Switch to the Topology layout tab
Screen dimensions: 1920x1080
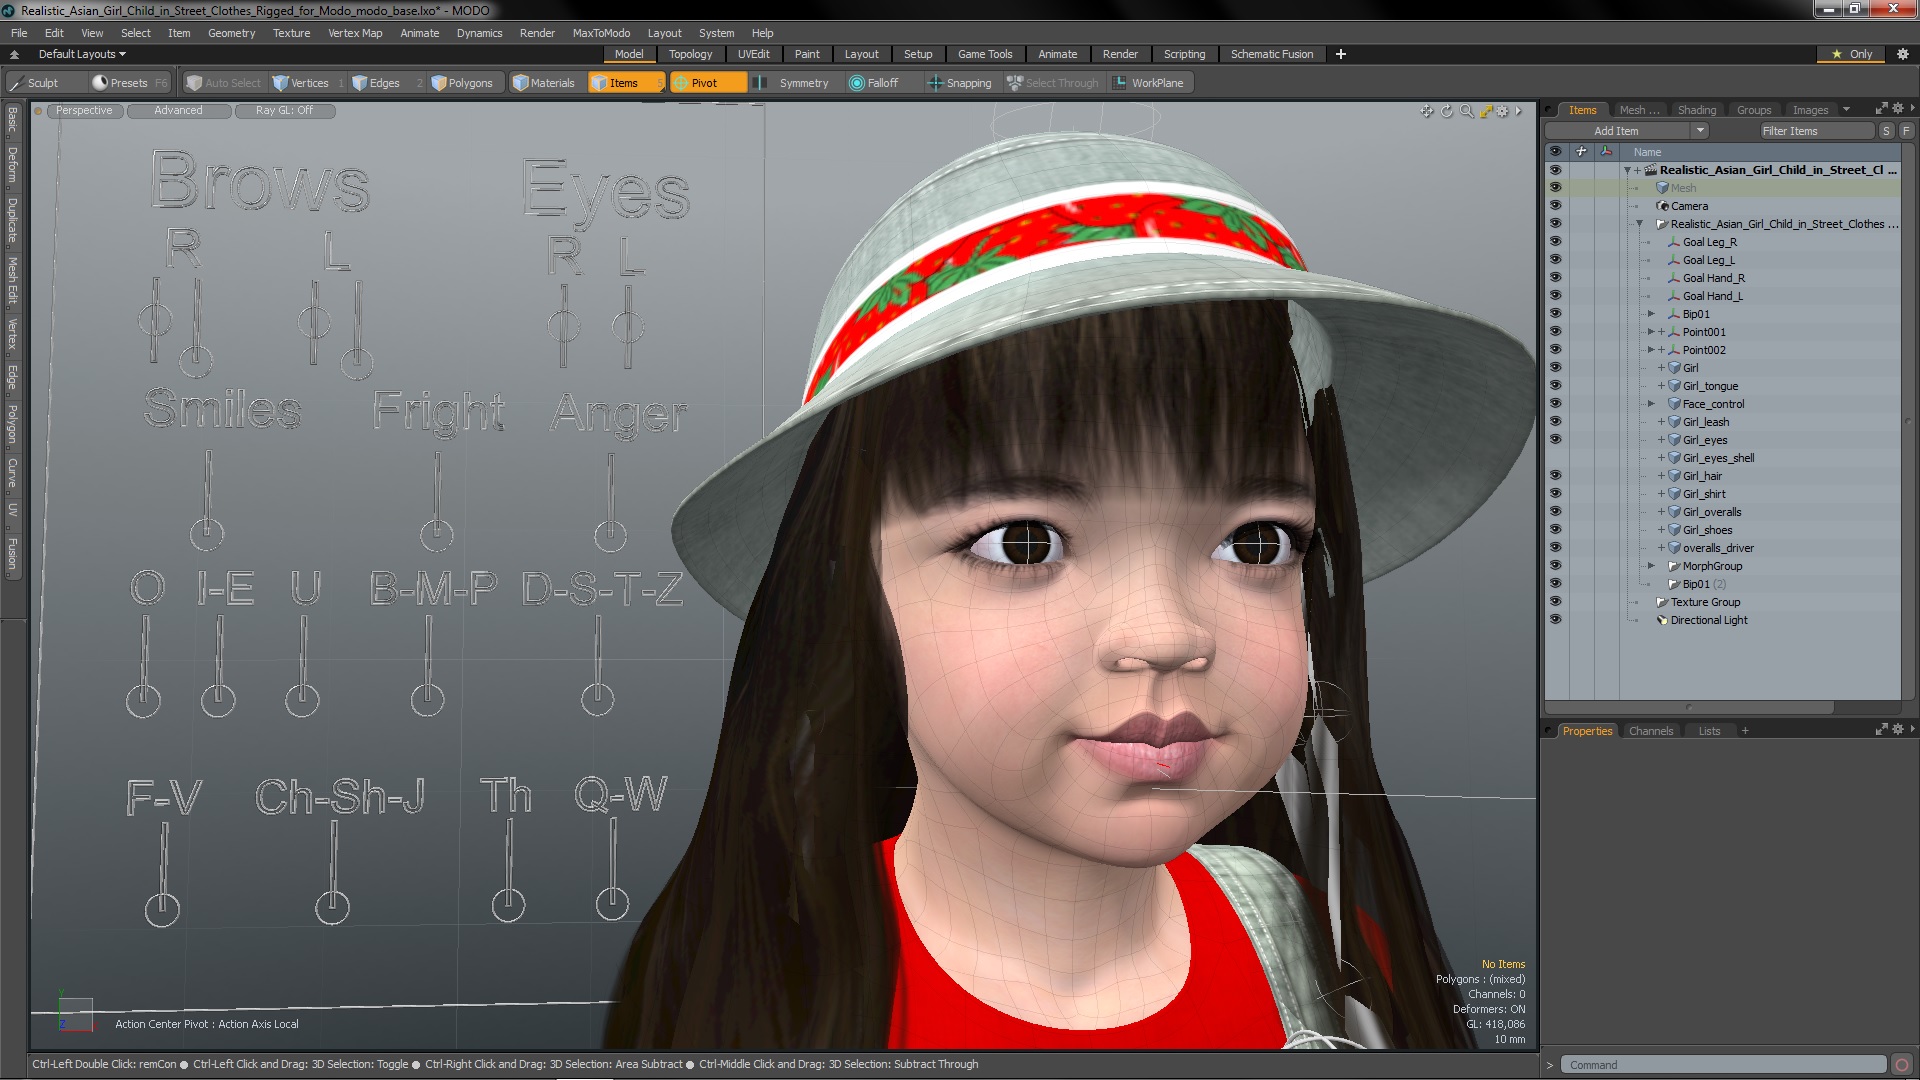[690, 54]
